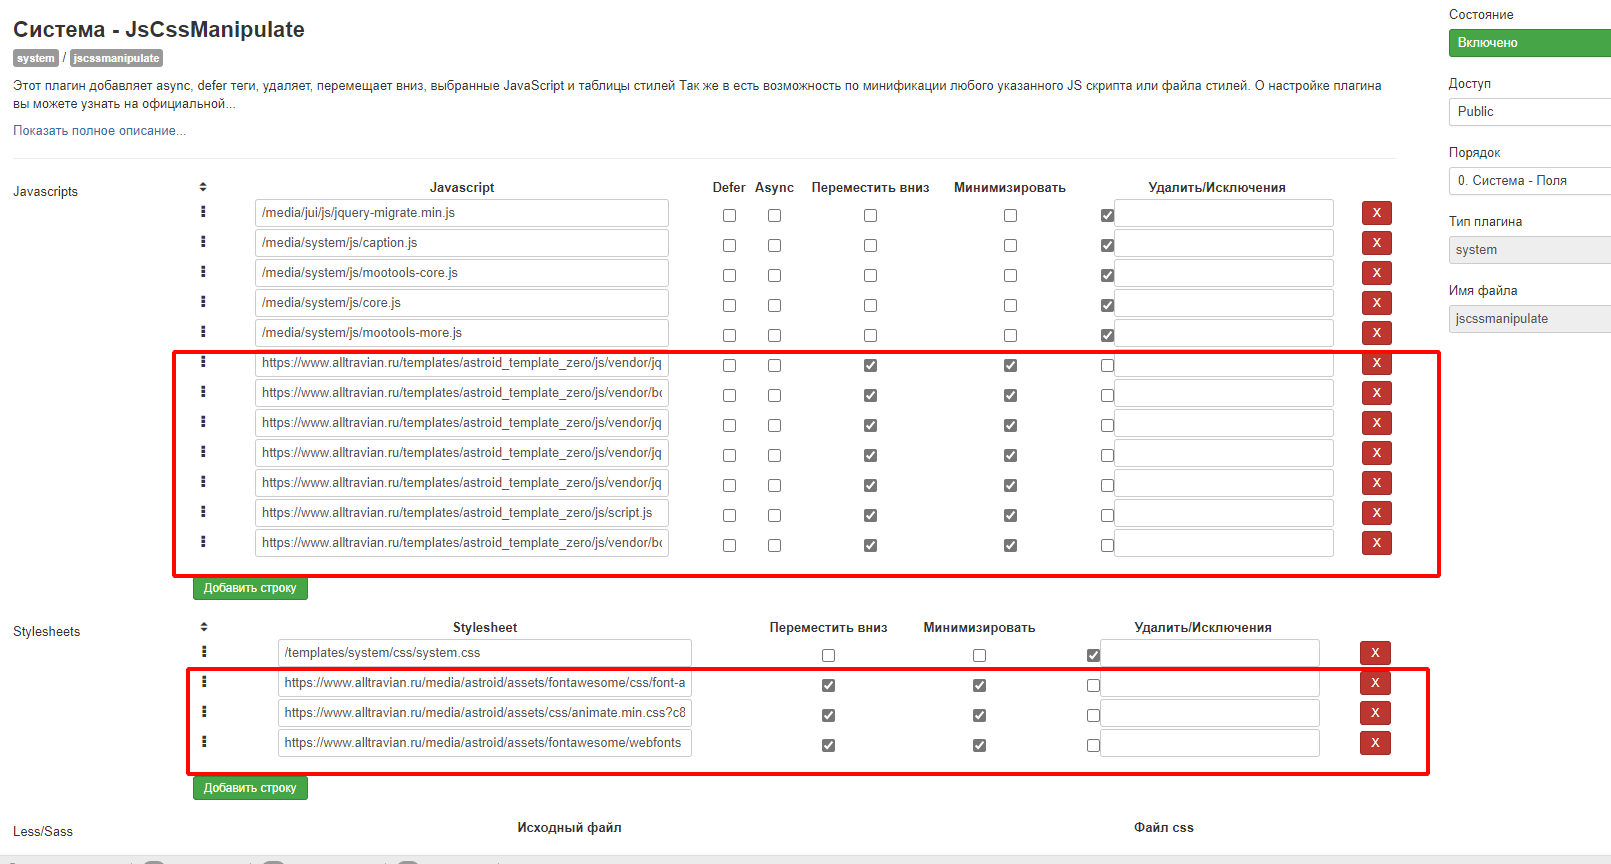Remove the core.js script row
The height and width of the screenshot is (864, 1611).
coord(1376,303)
